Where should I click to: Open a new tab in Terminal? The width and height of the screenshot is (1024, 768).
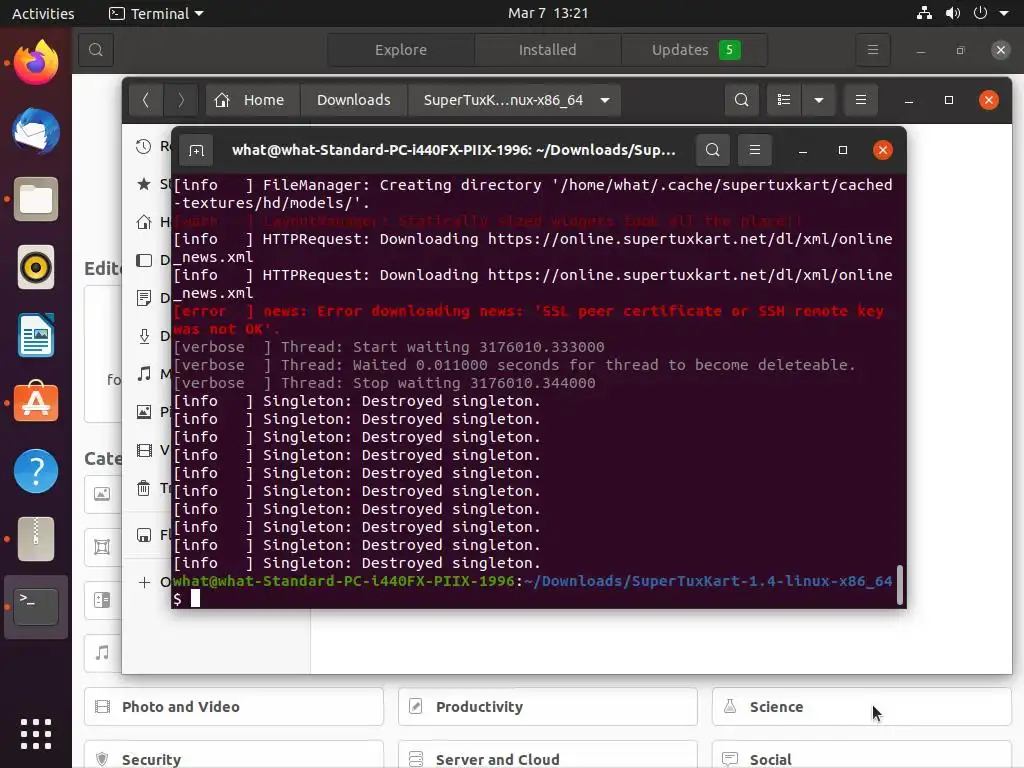(197, 150)
